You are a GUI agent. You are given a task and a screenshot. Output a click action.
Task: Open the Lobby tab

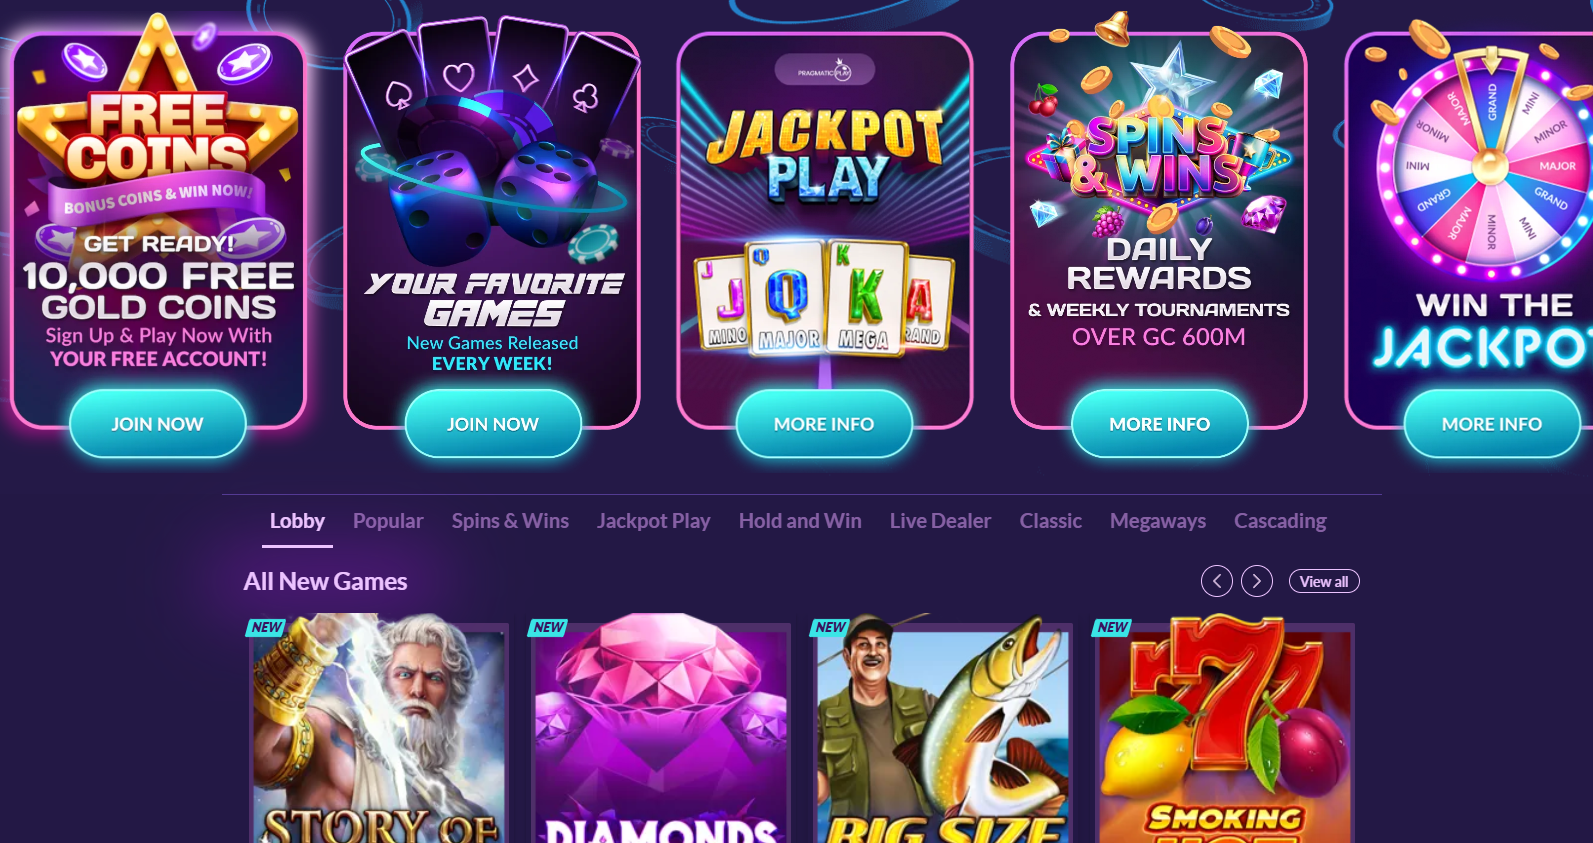(x=297, y=521)
